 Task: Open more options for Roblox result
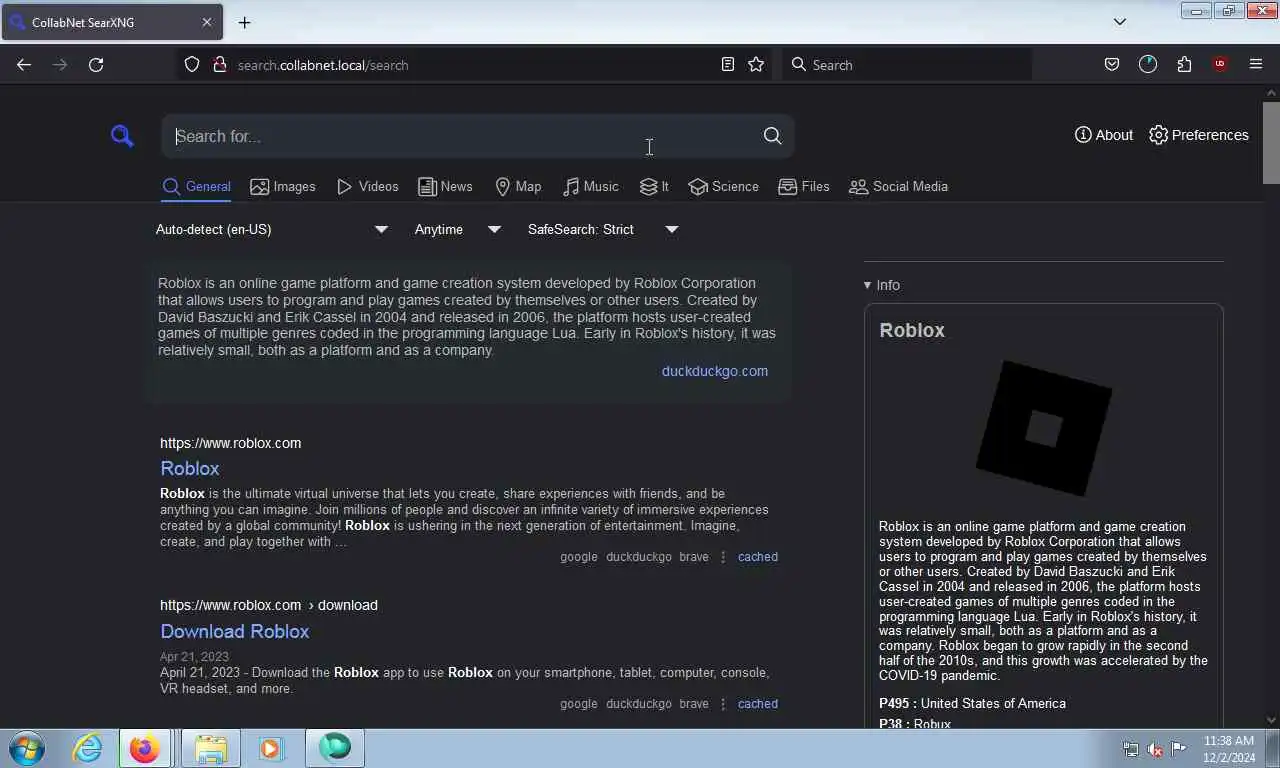click(723, 557)
